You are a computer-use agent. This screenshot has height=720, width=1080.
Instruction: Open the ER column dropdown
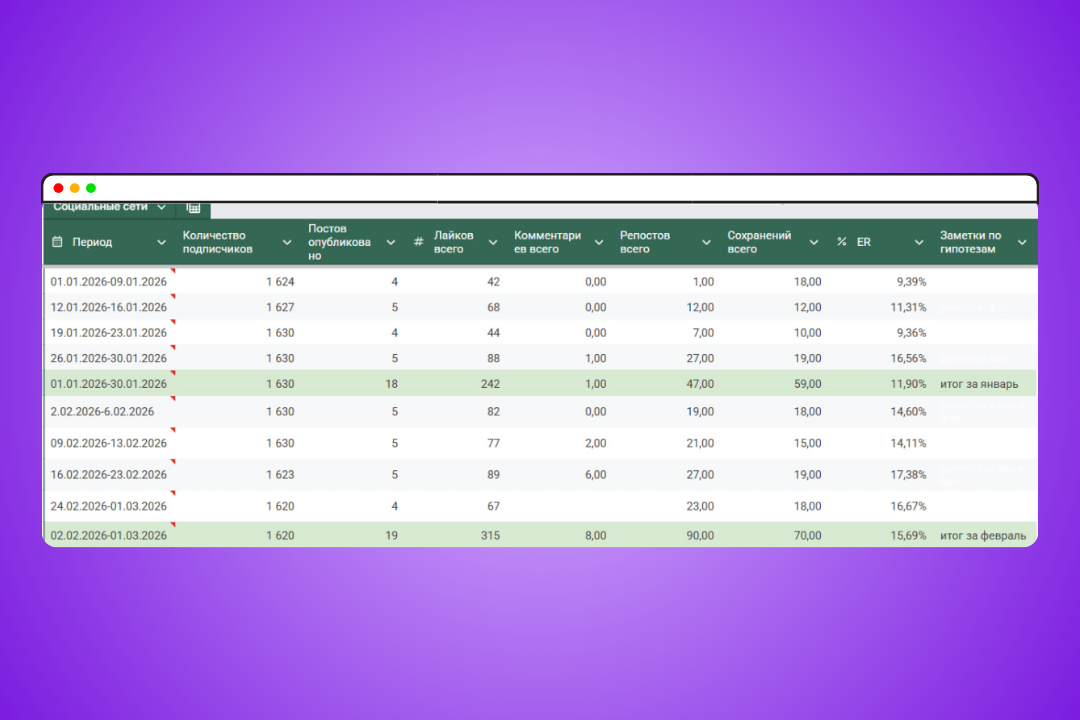919,243
